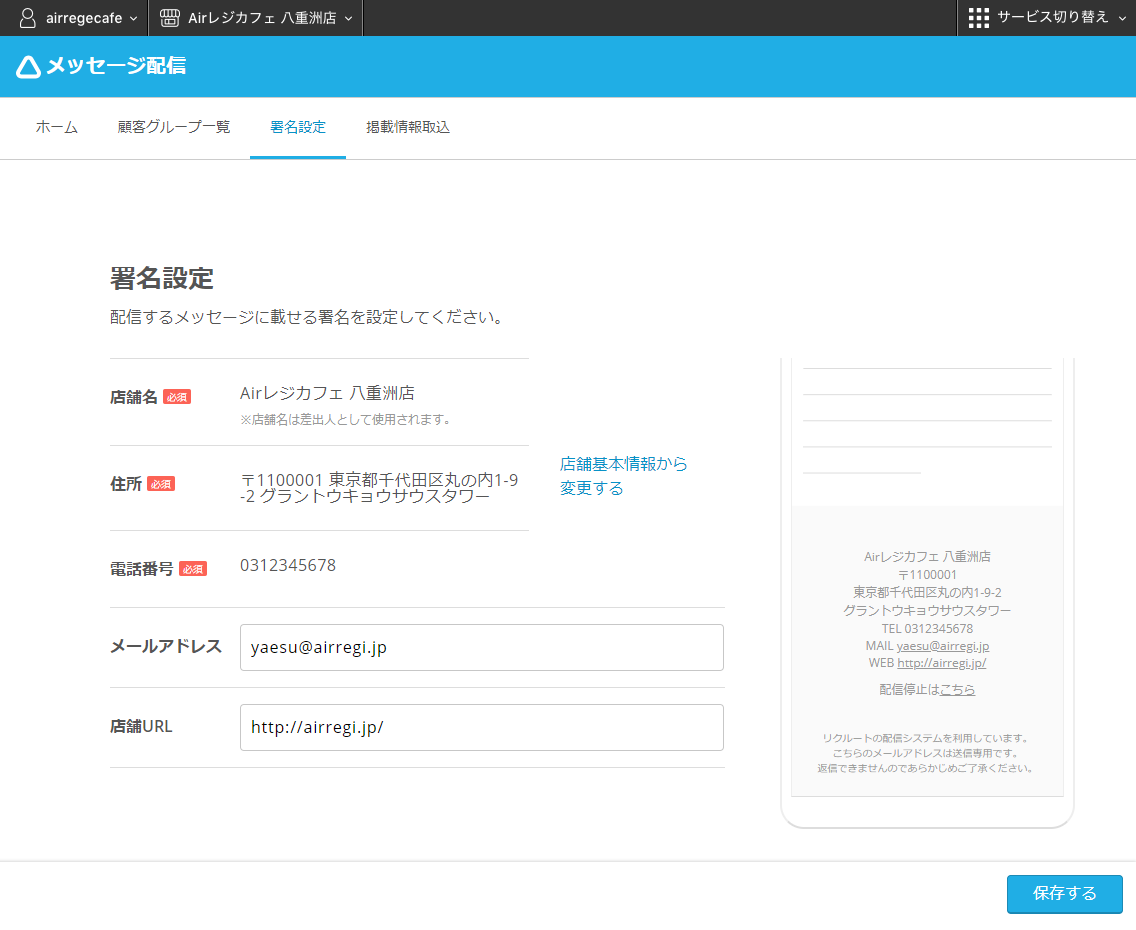Viewport: 1136px width, 930px height.
Task: Open the 顧客グループ一覧 tab
Action: (174, 127)
